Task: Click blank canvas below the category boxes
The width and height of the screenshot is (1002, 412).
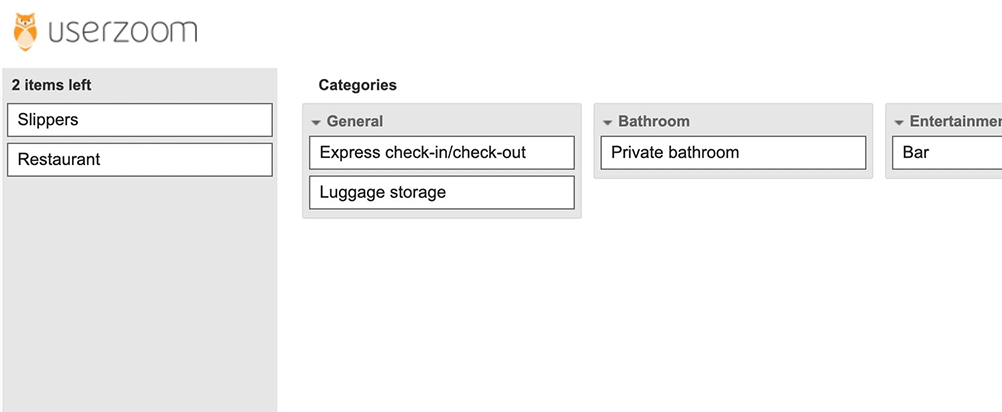Action: pos(640,320)
